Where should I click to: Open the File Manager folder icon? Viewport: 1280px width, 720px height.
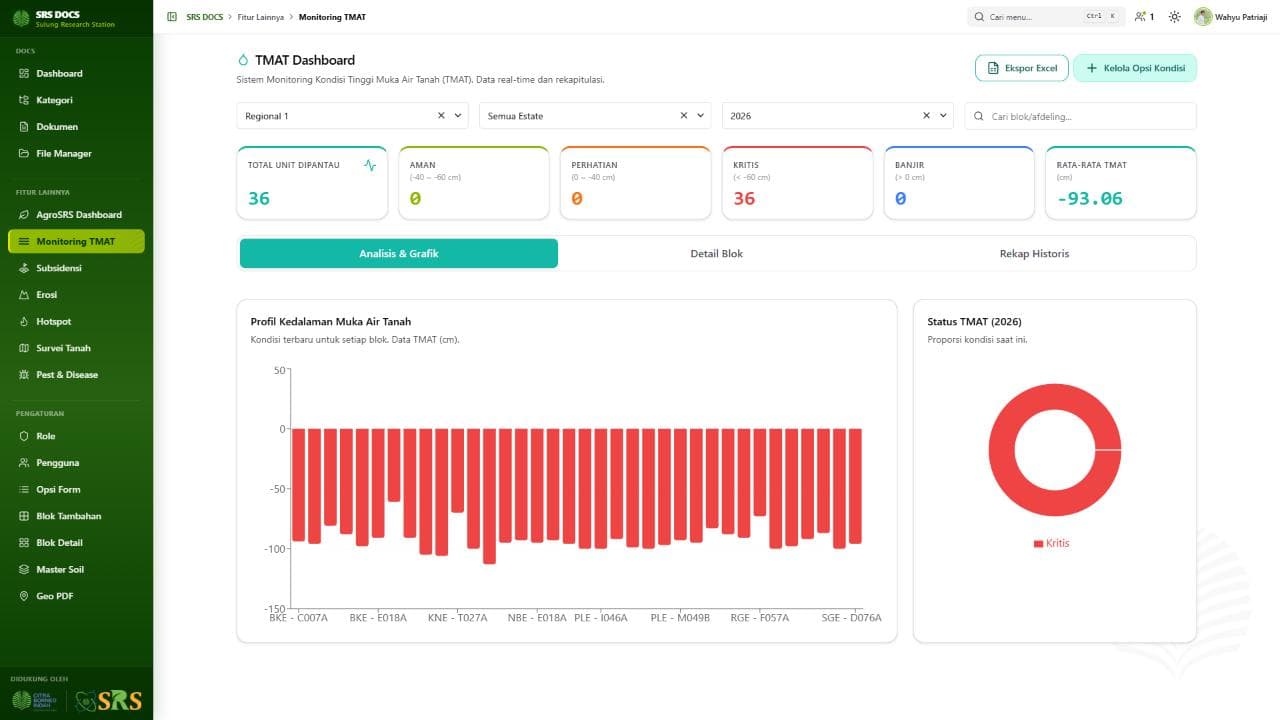click(25, 153)
